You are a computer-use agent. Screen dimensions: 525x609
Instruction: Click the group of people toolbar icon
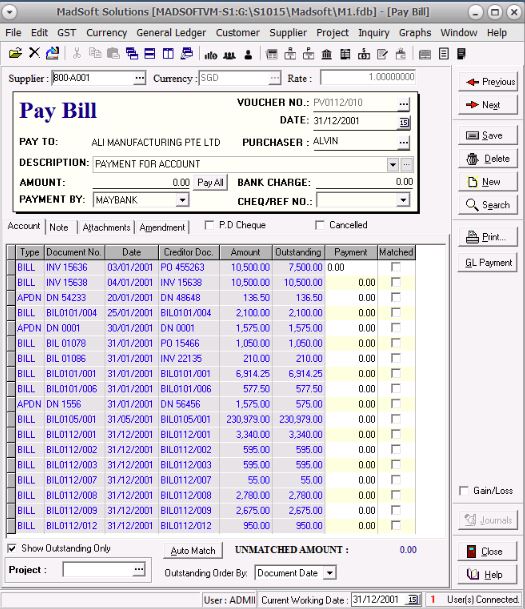pyautogui.click(x=229, y=55)
